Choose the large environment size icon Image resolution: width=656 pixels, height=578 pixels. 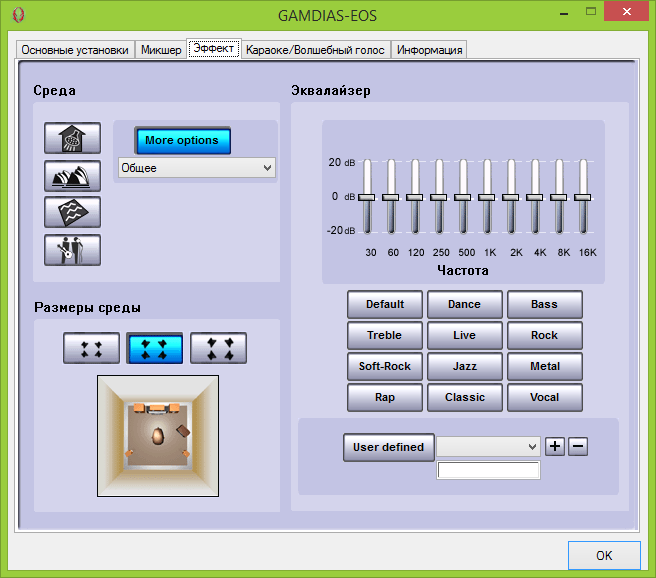pyautogui.click(x=218, y=348)
